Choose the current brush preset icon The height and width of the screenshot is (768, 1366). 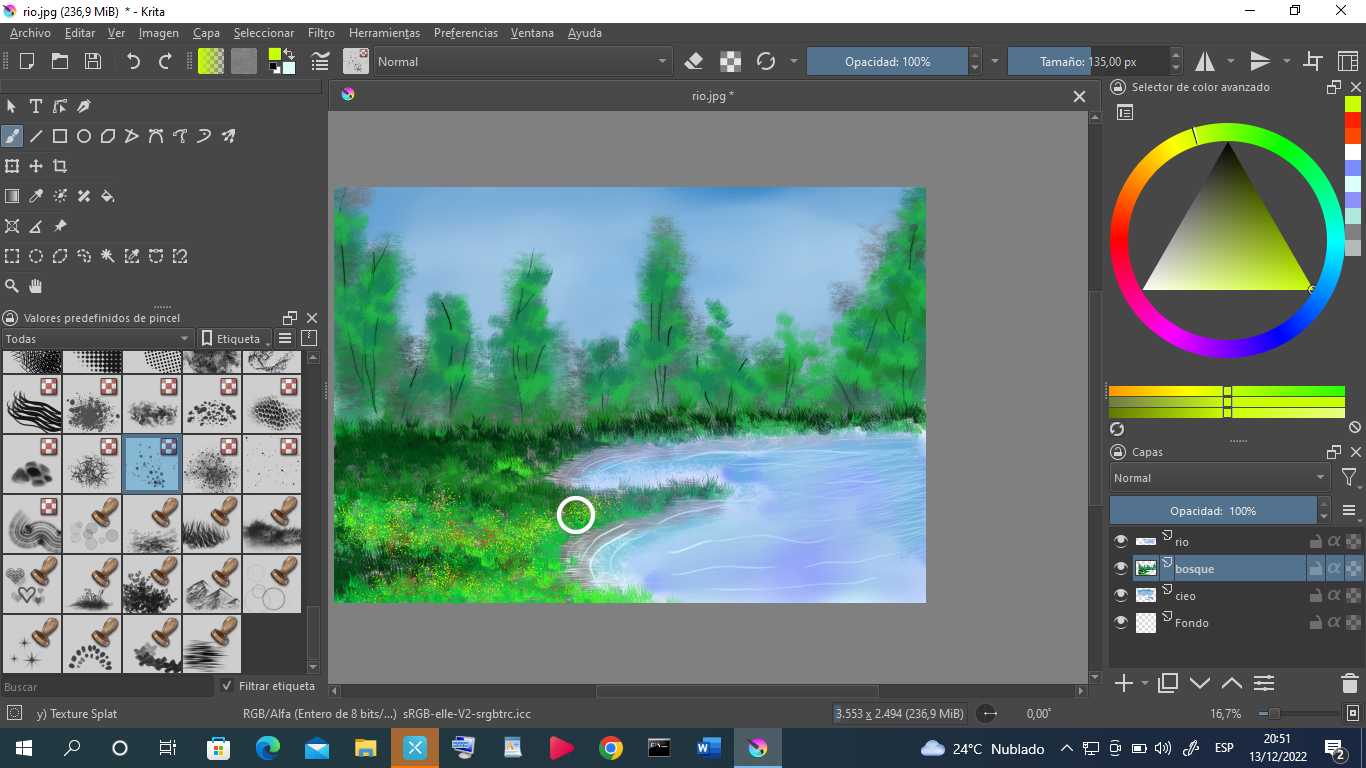(356, 61)
